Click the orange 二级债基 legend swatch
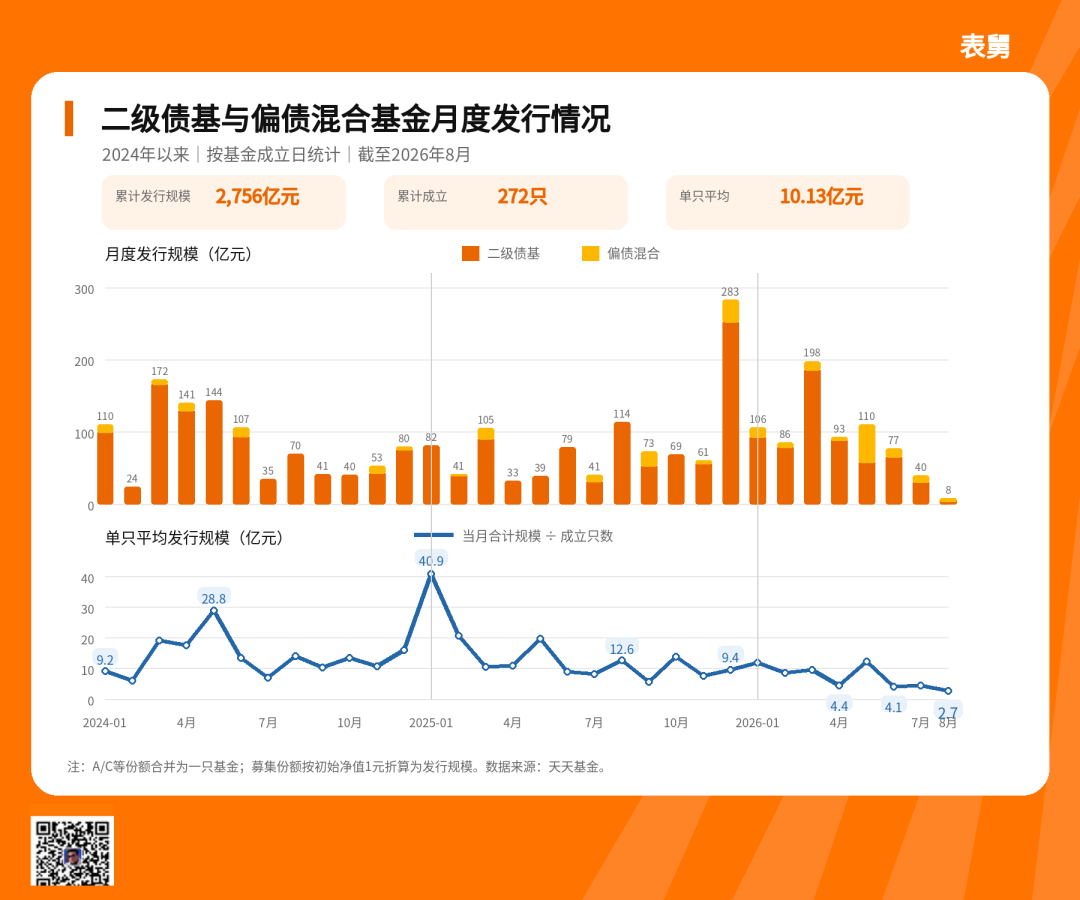 click(x=470, y=253)
